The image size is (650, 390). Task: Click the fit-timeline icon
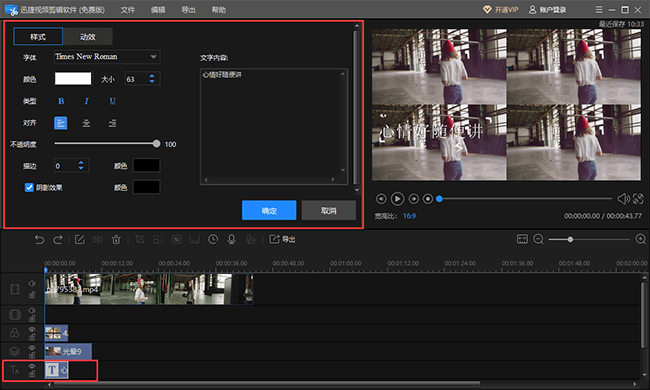(522, 239)
